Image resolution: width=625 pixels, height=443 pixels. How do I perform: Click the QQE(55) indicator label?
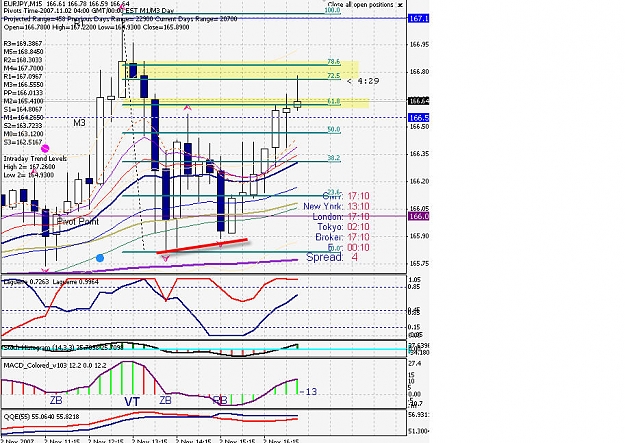tap(41, 417)
